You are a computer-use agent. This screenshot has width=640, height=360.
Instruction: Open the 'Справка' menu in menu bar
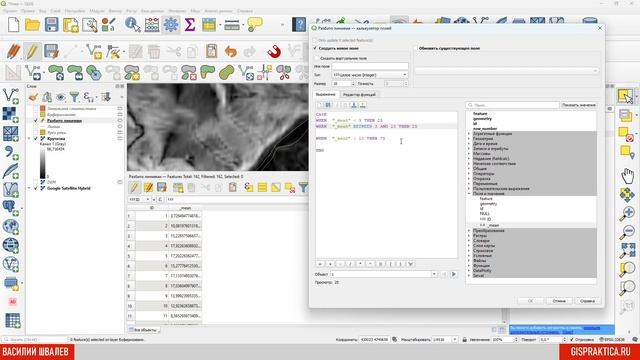click(245, 11)
